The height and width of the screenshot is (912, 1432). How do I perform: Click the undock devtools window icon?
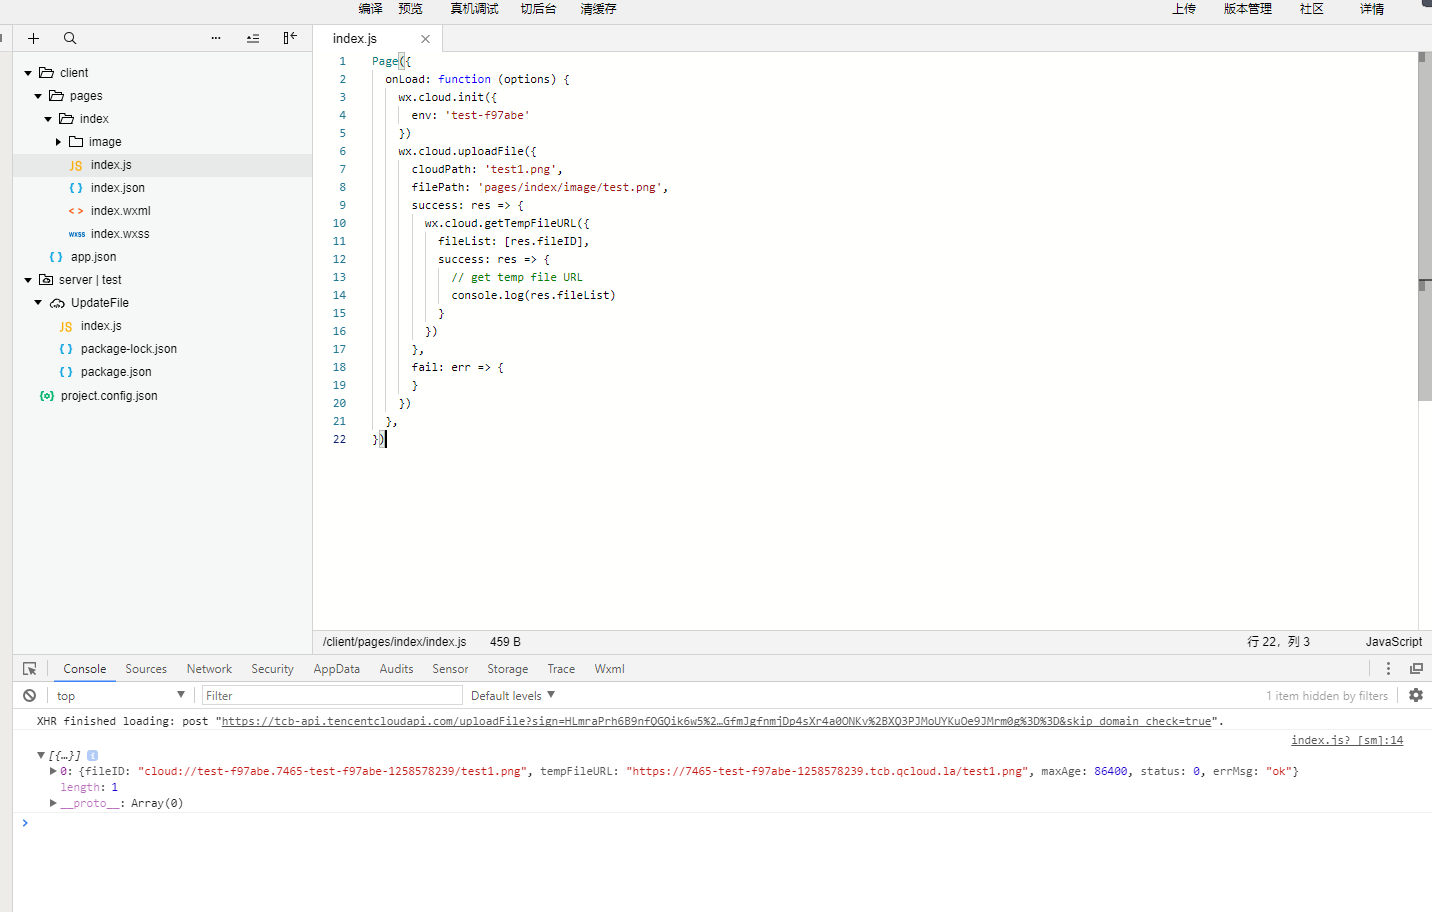(x=1416, y=669)
